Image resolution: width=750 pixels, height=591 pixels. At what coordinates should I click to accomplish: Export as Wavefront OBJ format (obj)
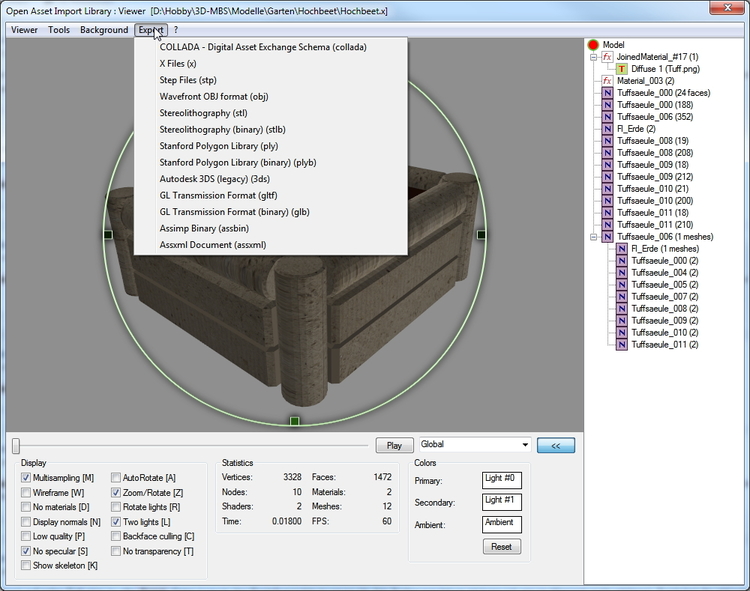[x=271, y=97]
